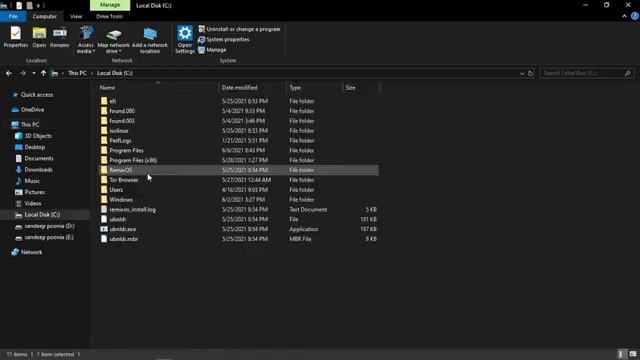Open the Access media dropdown
This screenshot has width=640, height=360.
pos(86,40)
